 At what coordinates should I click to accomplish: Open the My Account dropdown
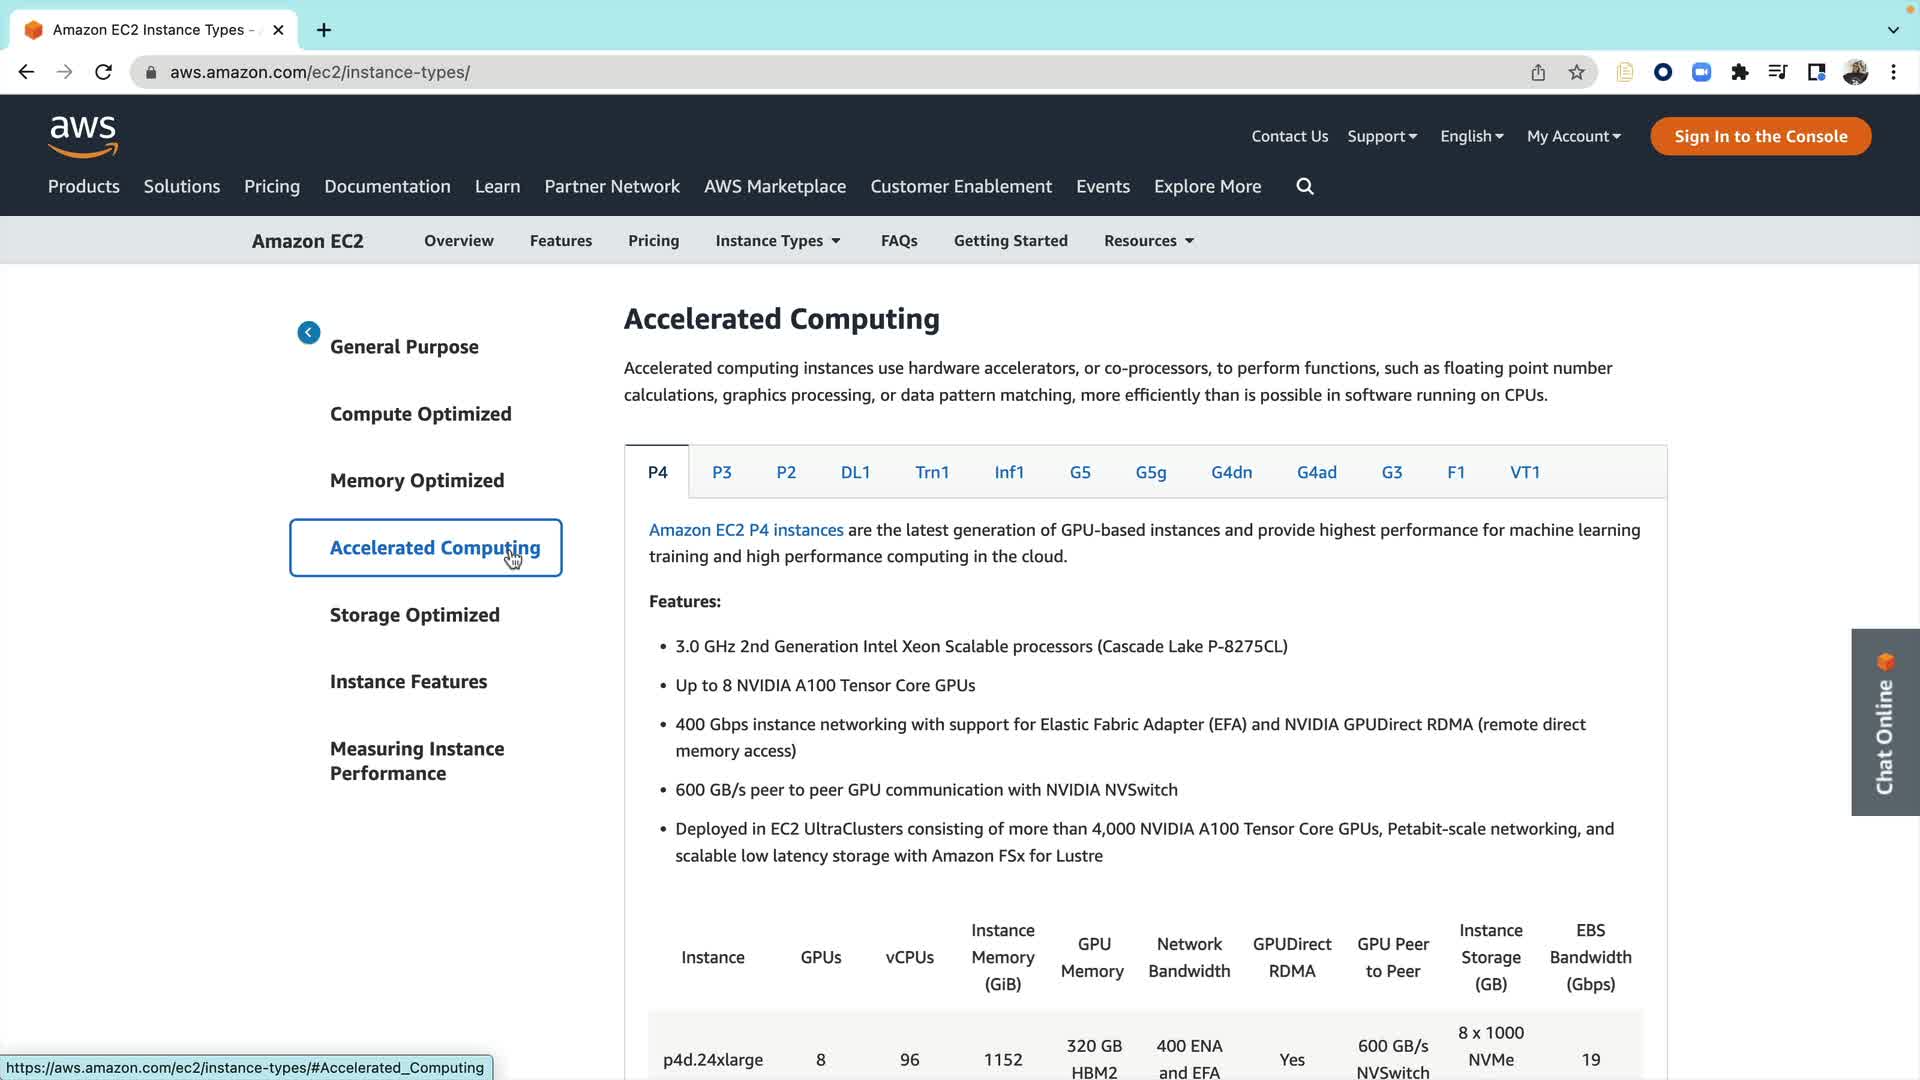(x=1574, y=136)
